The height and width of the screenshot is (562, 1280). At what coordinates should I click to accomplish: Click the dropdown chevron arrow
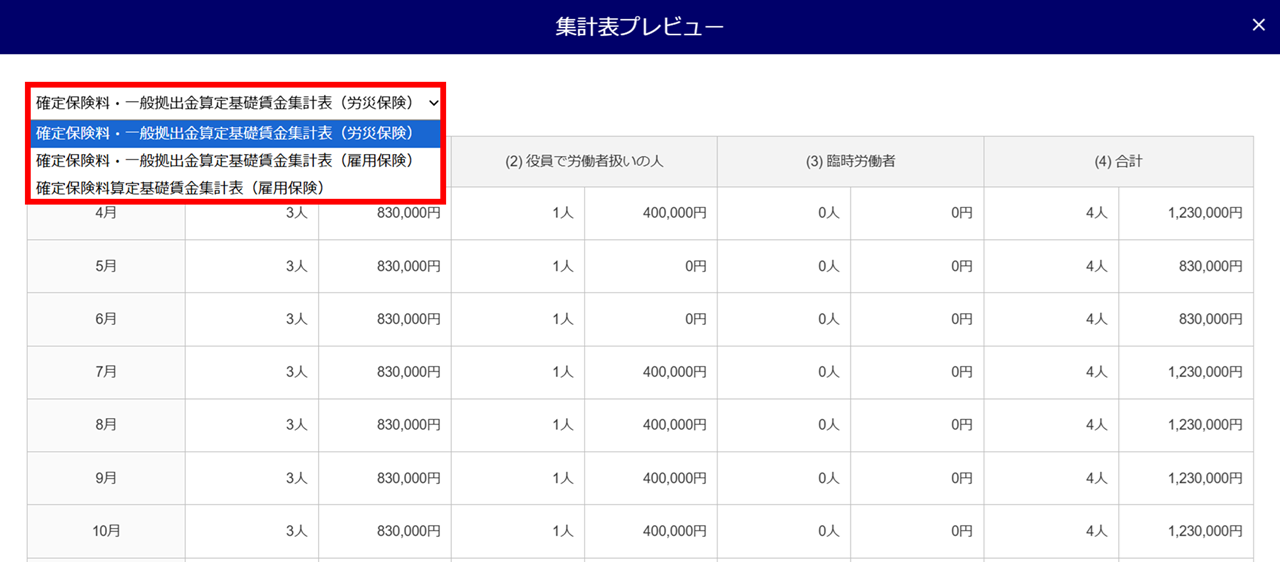pyautogui.click(x=433, y=102)
